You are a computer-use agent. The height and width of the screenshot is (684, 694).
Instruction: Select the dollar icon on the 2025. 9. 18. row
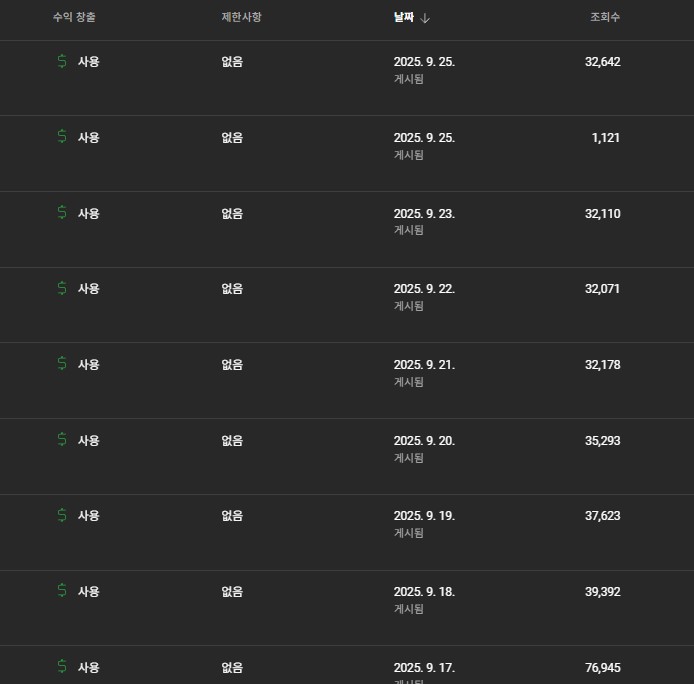(62, 591)
